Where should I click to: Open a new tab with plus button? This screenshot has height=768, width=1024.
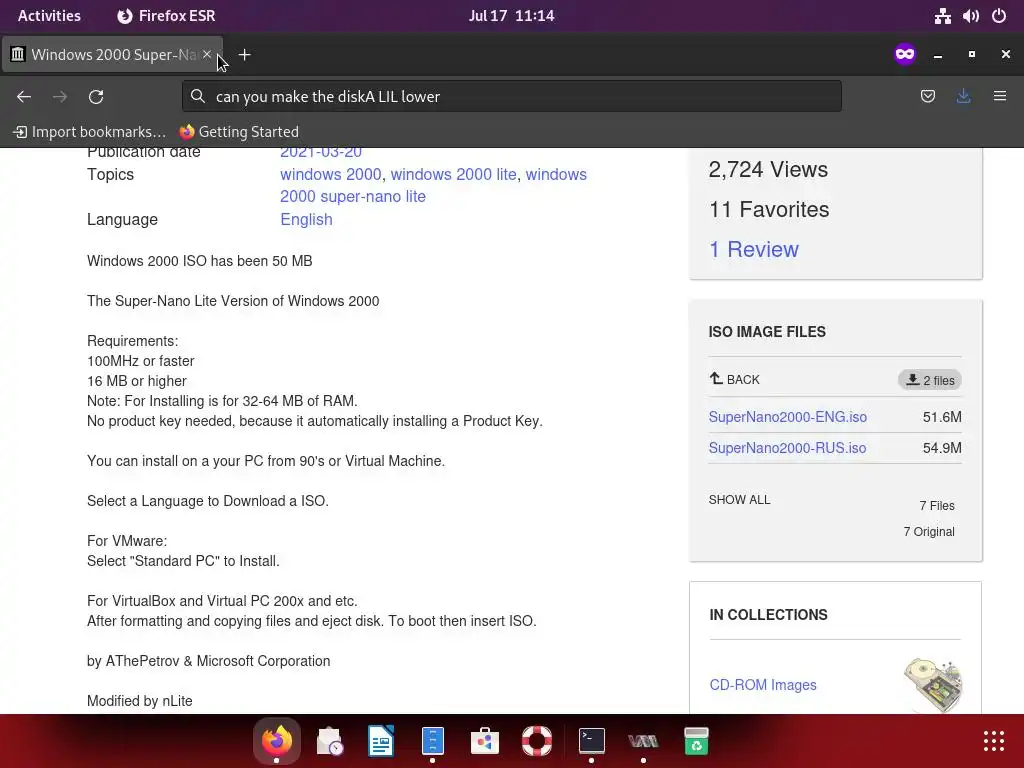pyautogui.click(x=244, y=55)
